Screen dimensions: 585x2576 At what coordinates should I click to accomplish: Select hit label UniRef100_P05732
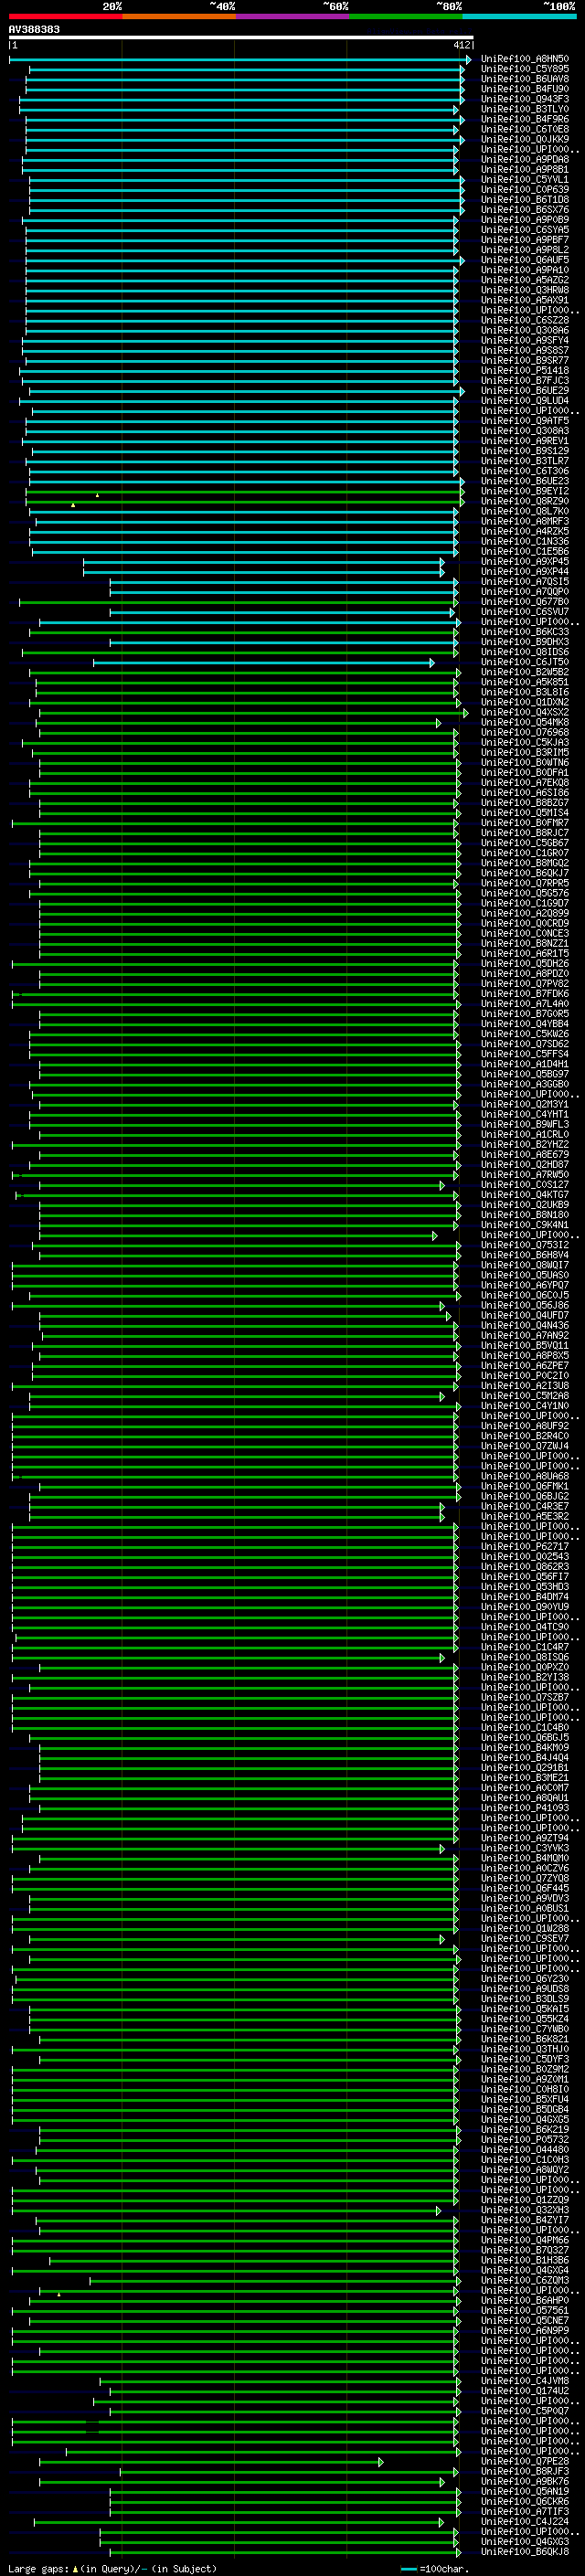click(x=525, y=2139)
